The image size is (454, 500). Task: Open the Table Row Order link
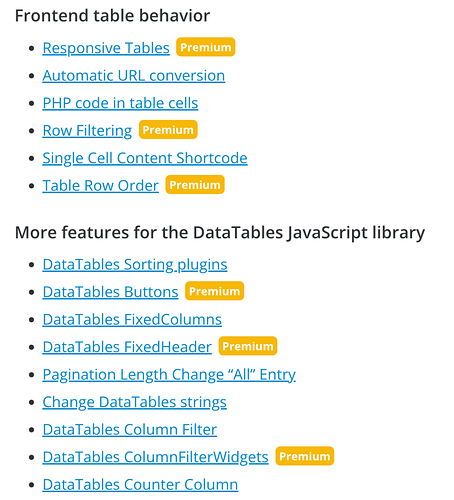(101, 186)
